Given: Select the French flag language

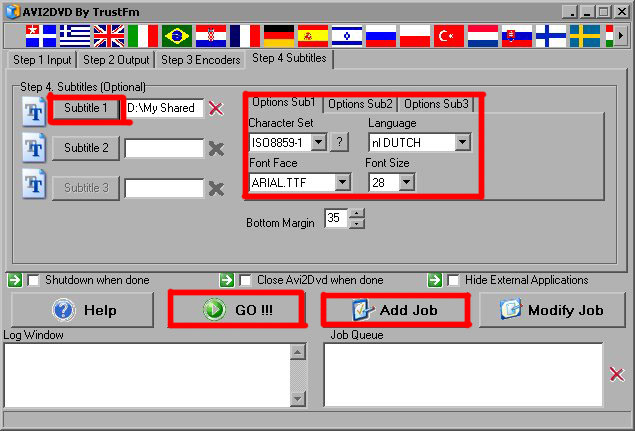Looking at the screenshot, I should (x=245, y=36).
